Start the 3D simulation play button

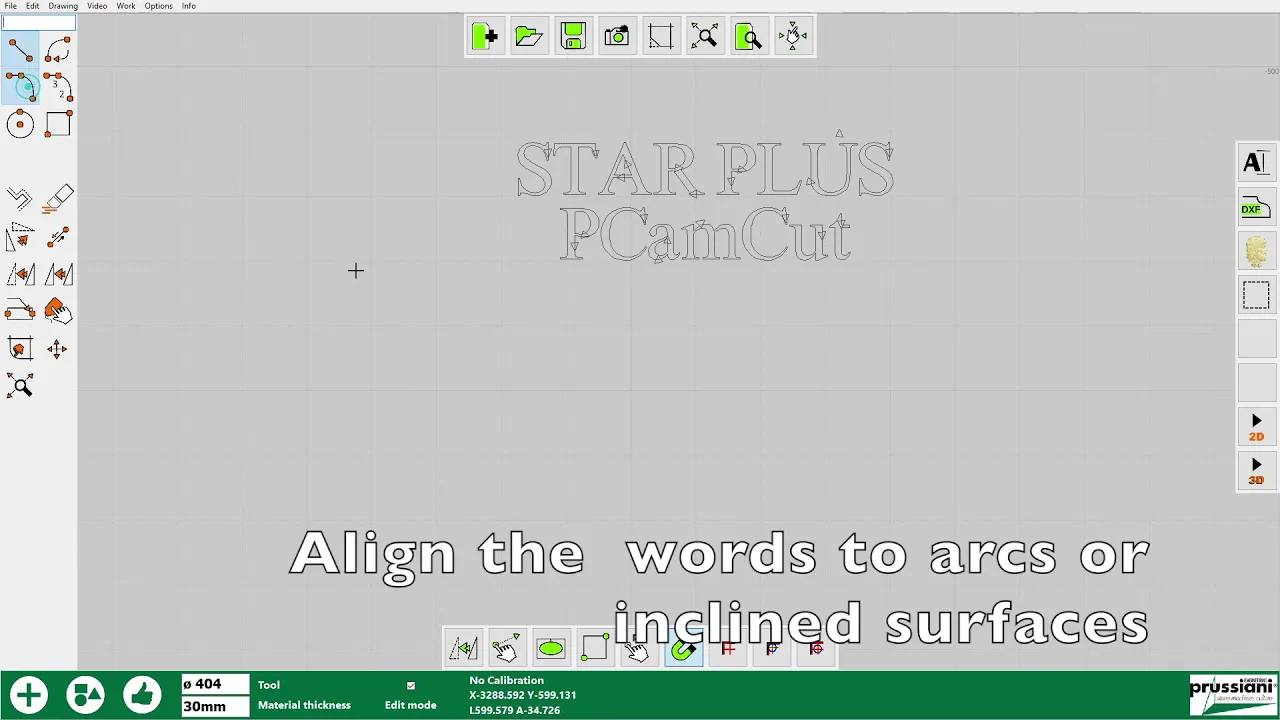1256,471
